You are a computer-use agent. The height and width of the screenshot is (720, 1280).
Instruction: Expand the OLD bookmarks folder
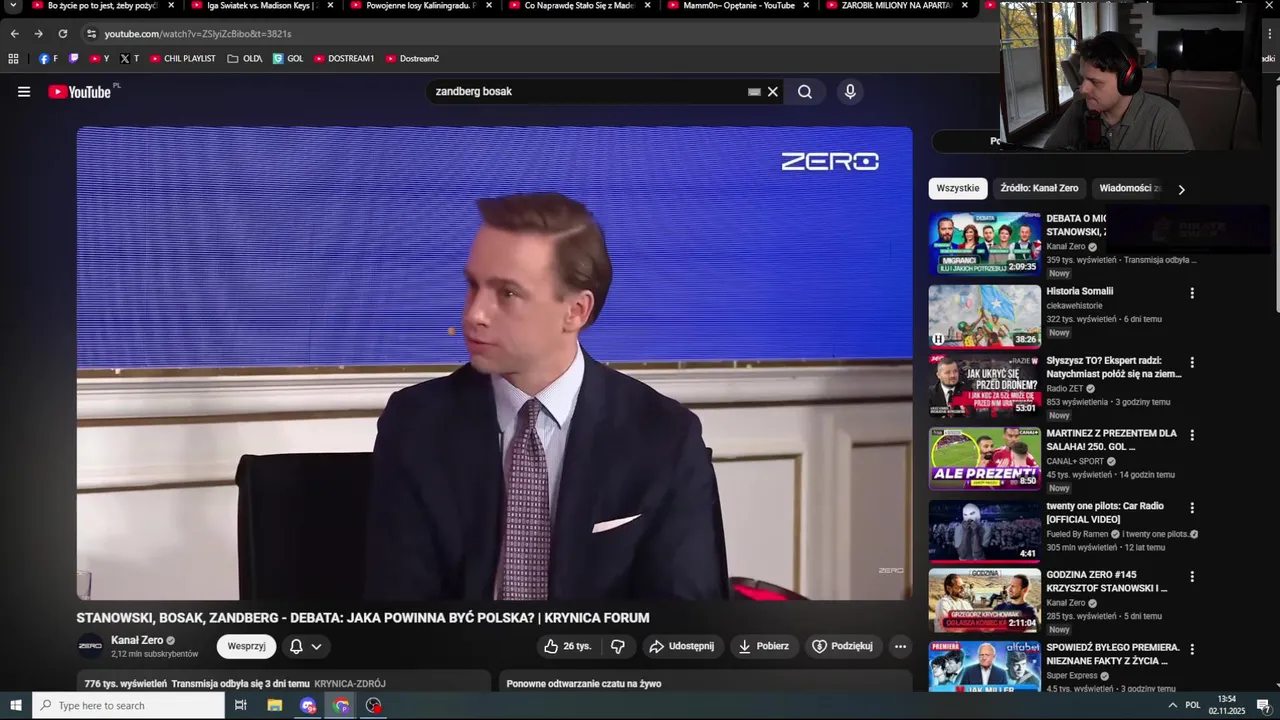coord(245,59)
